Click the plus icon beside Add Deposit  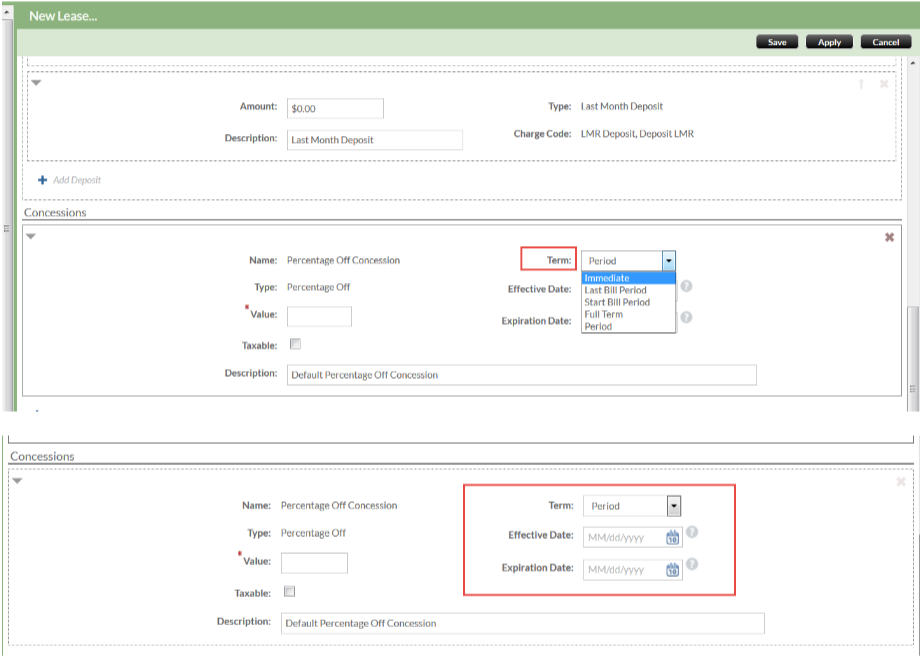(42, 180)
